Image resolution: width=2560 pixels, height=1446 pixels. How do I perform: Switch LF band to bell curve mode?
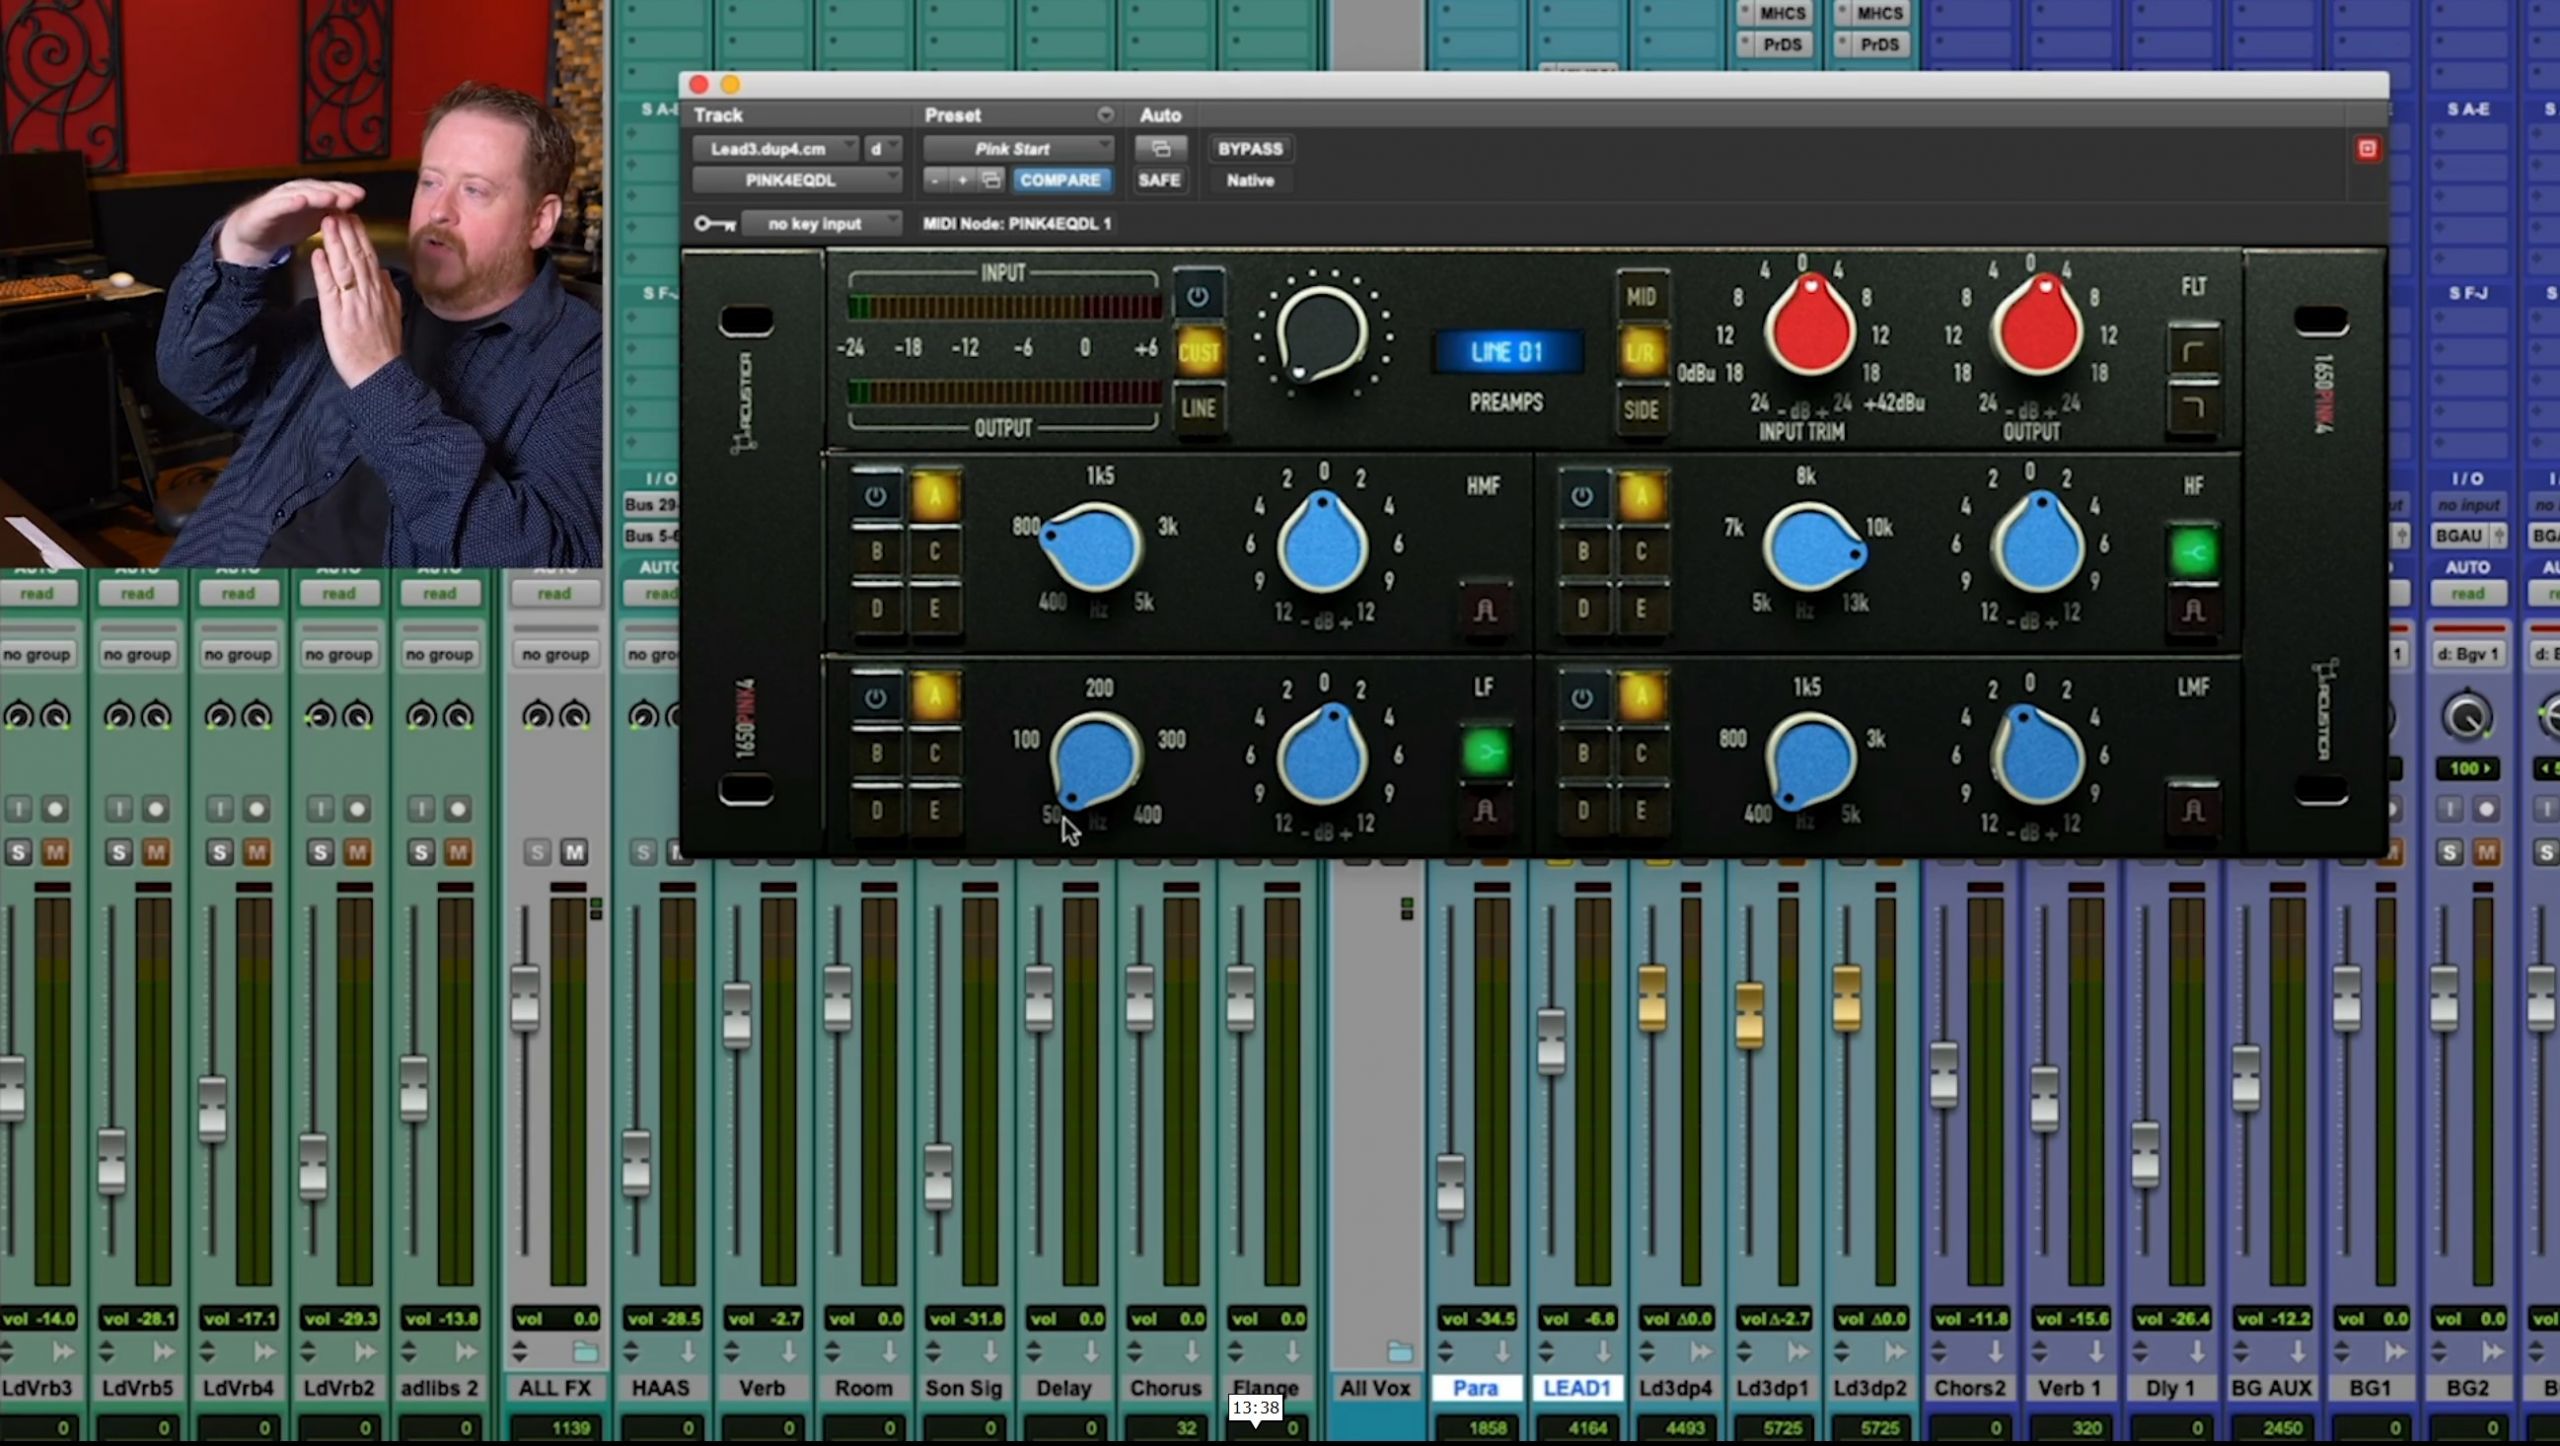(1485, 810)
